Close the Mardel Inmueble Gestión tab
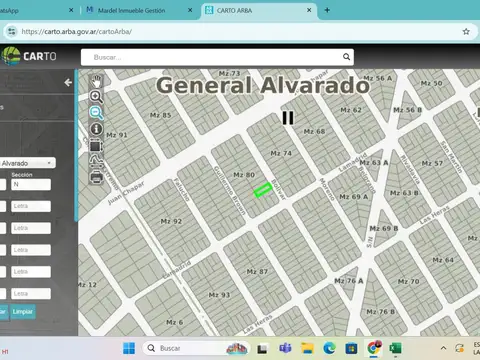 click(190, 10)
